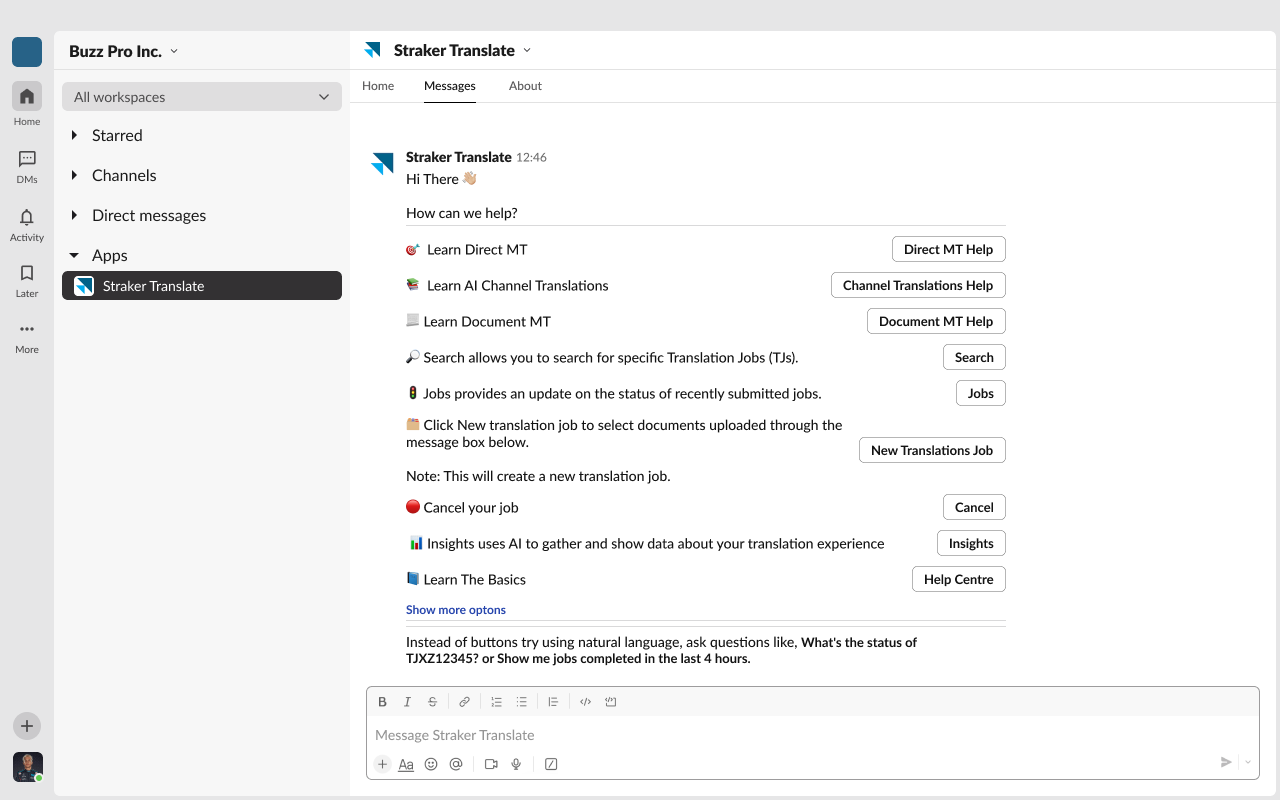Toggle bold text formatting
The width and height of the screenshot is (1280, 800).
(382, 702)
